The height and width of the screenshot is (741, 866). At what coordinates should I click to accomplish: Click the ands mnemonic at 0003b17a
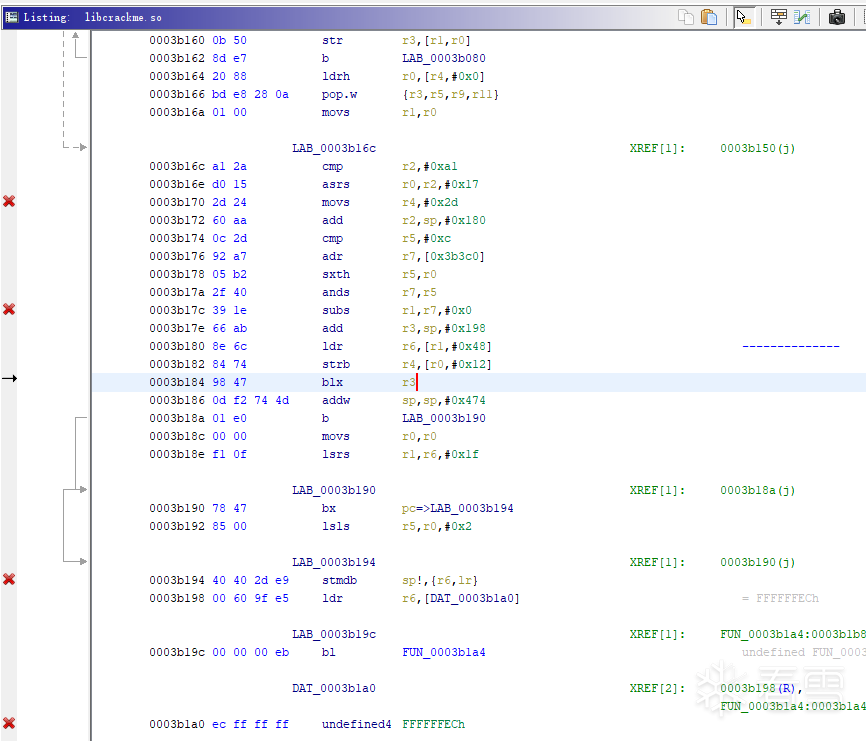click(336, 293)
